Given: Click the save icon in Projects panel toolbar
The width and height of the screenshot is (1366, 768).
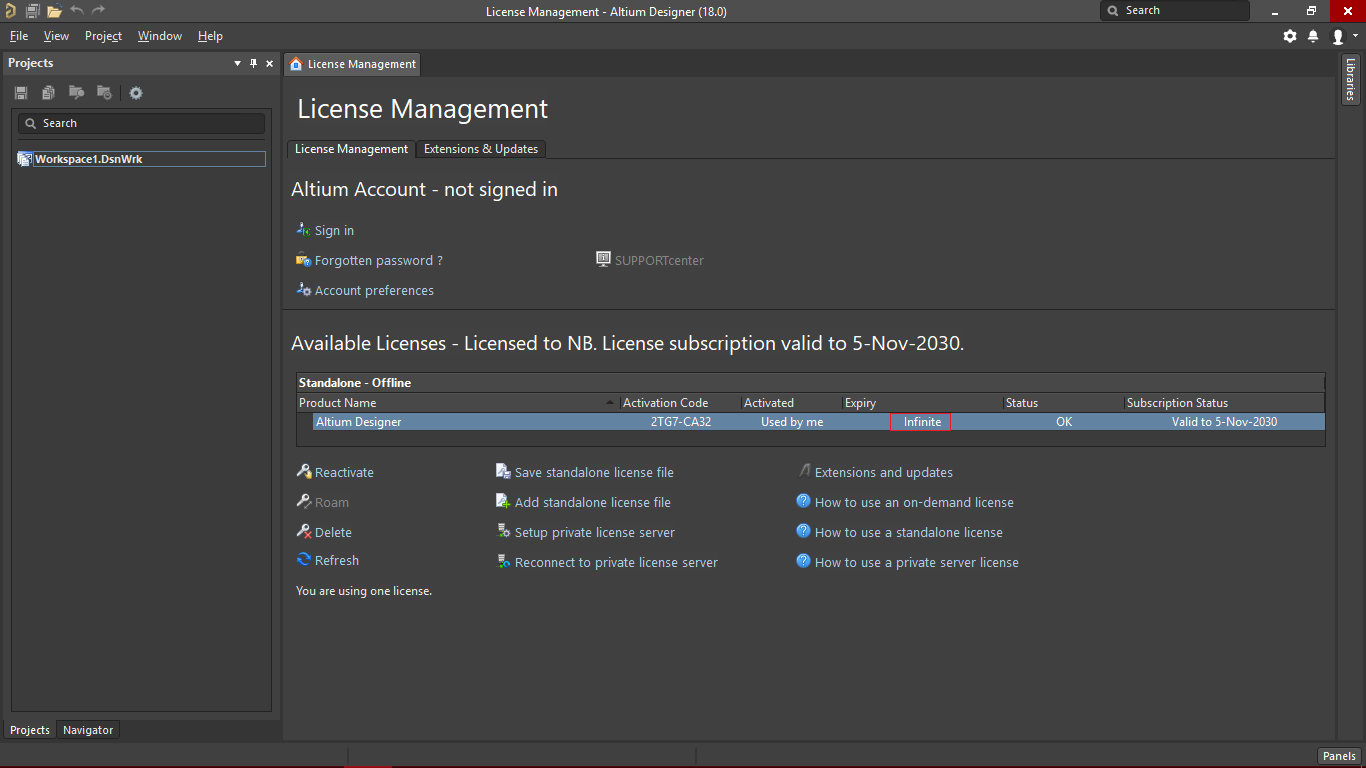Looking at the screenshot, I should click(21, 93).
